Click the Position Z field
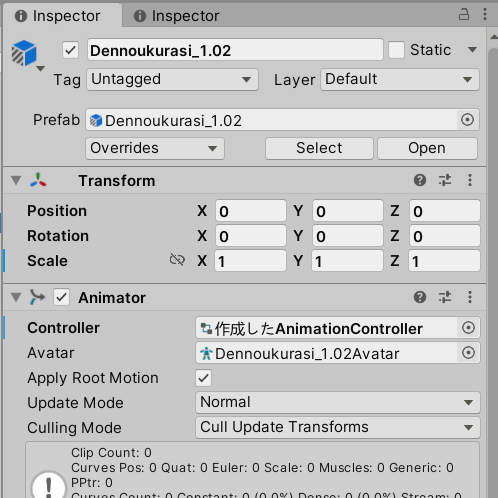This screenshot has width=498, height=498. point(445,211)
